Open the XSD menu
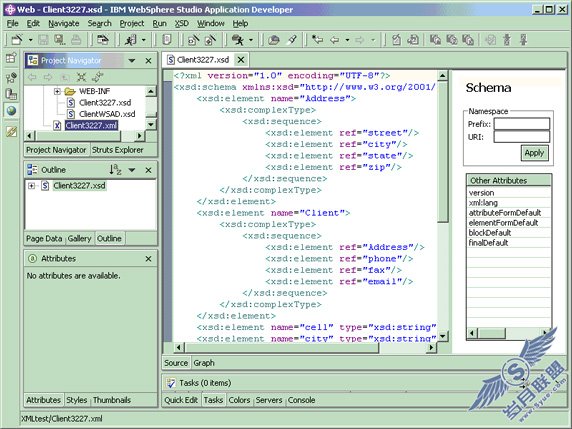The width and height of the screenshot is (572, 429). [181, 23]
